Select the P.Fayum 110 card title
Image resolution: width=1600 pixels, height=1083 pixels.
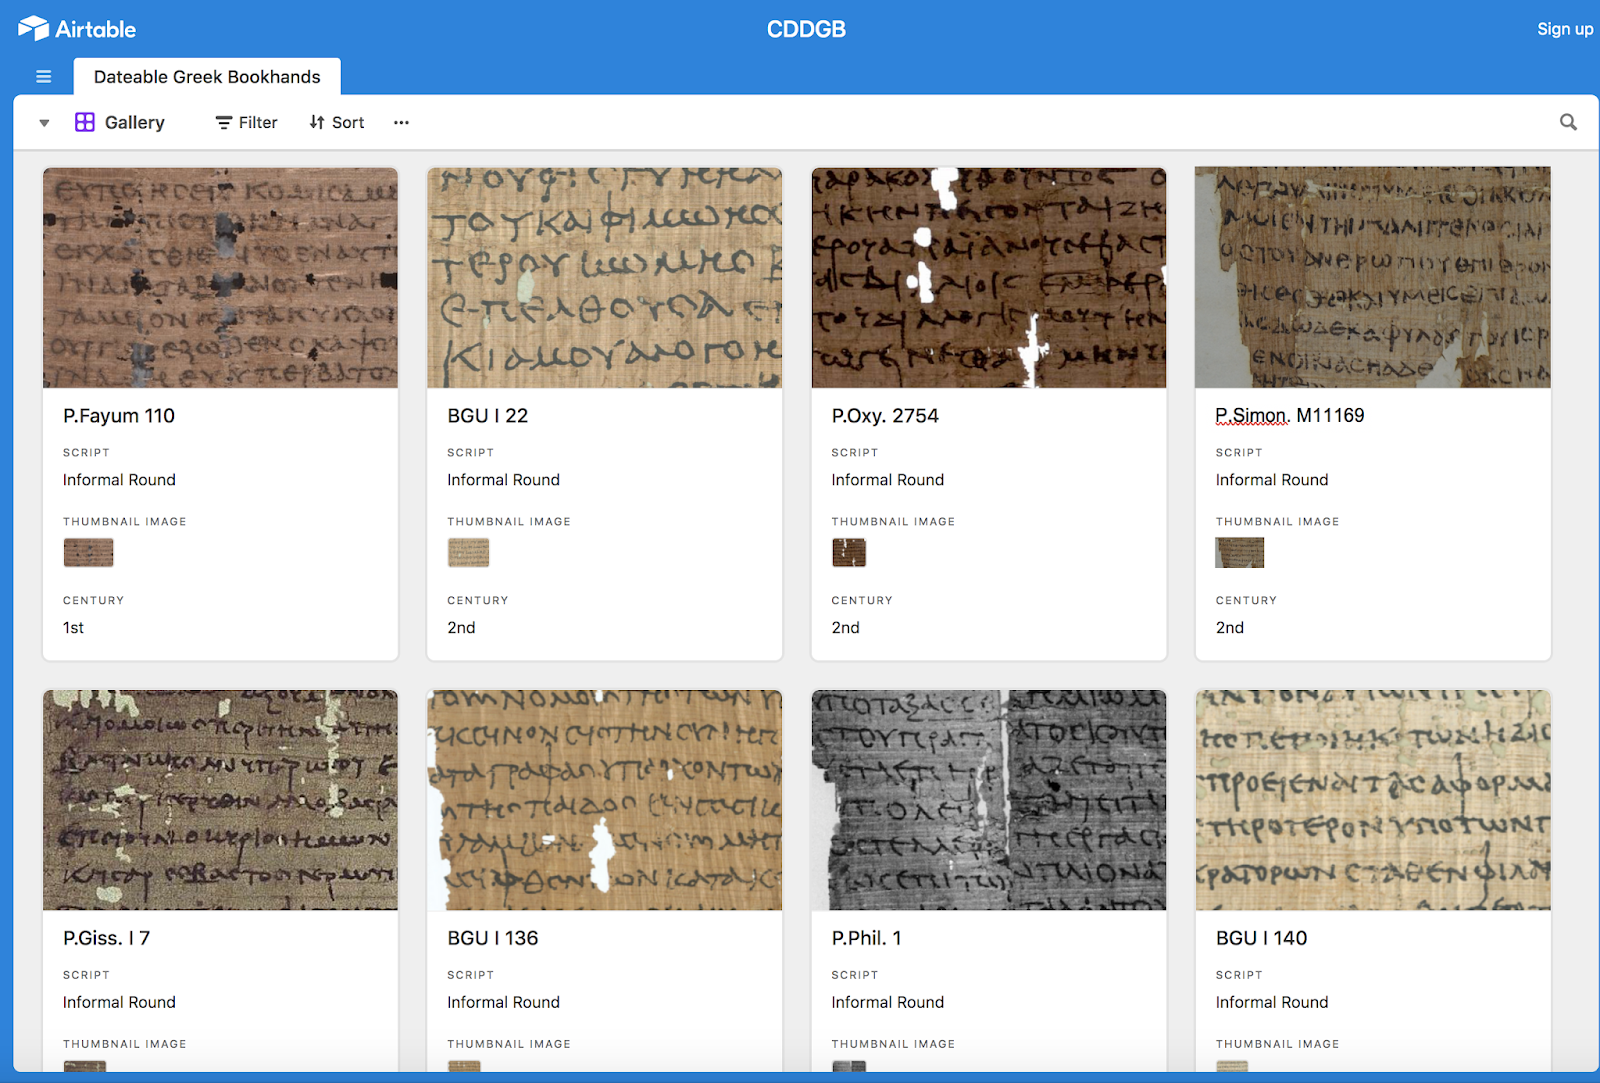pyautogui.click(x=119, y=416)
